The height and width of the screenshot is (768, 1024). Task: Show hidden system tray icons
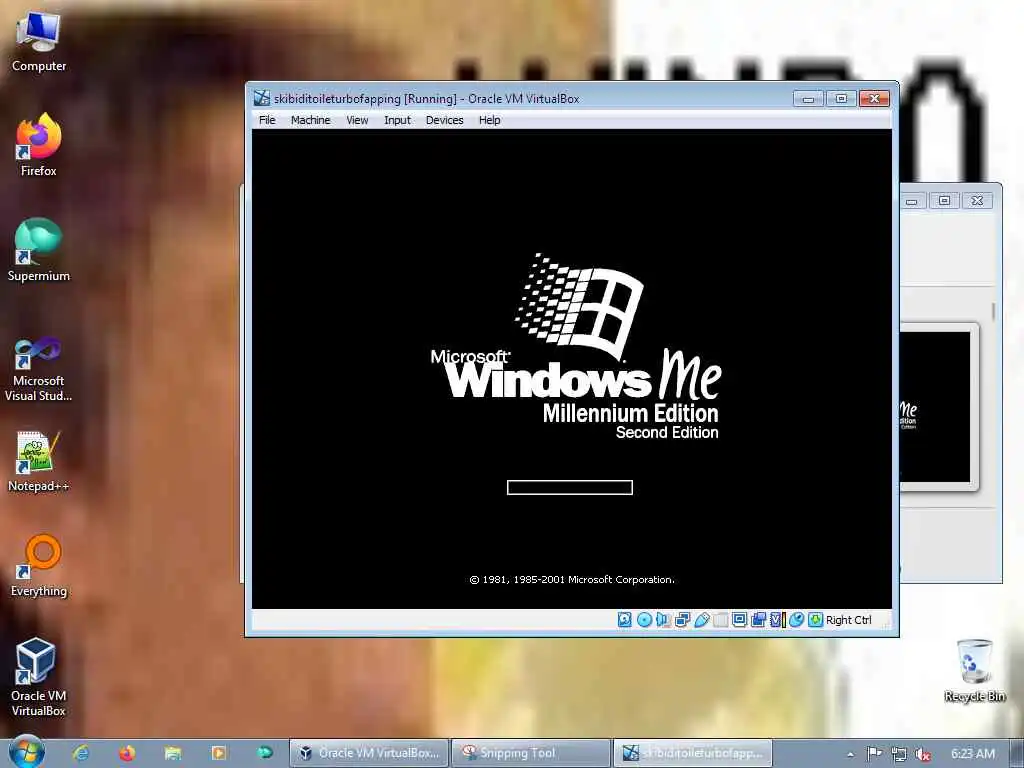point(850,754)
